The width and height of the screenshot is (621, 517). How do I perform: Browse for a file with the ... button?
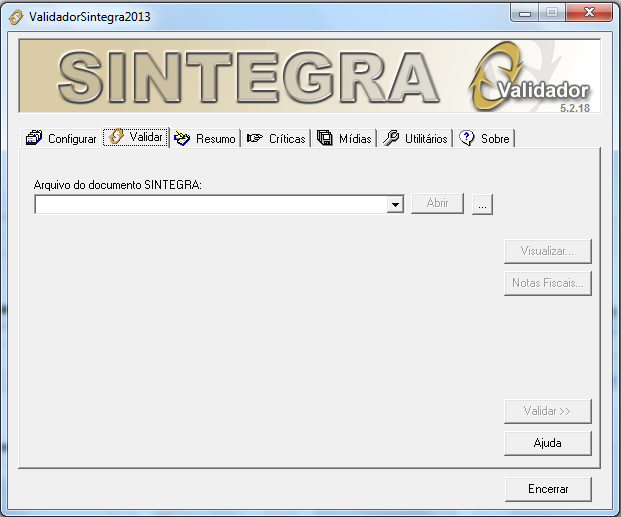point(482,204)
